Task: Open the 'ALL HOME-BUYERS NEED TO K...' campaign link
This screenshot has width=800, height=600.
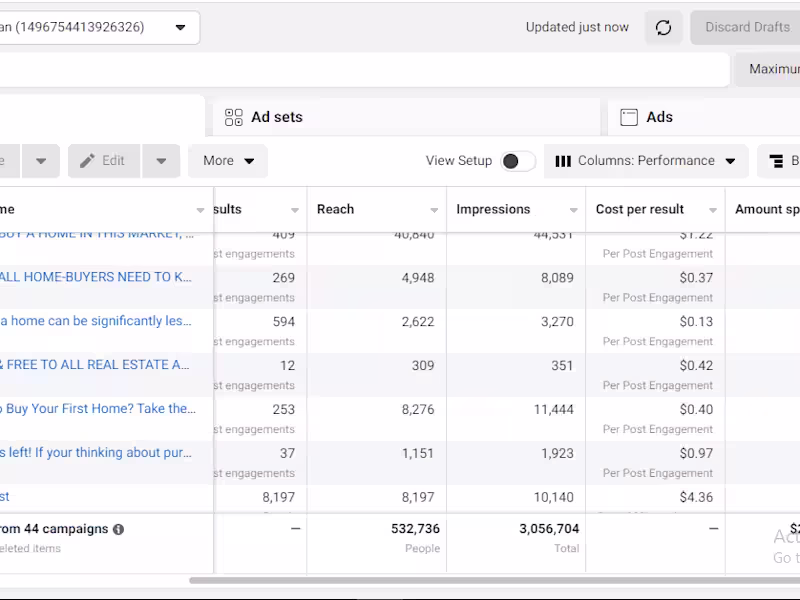Action: pos(96,277)
